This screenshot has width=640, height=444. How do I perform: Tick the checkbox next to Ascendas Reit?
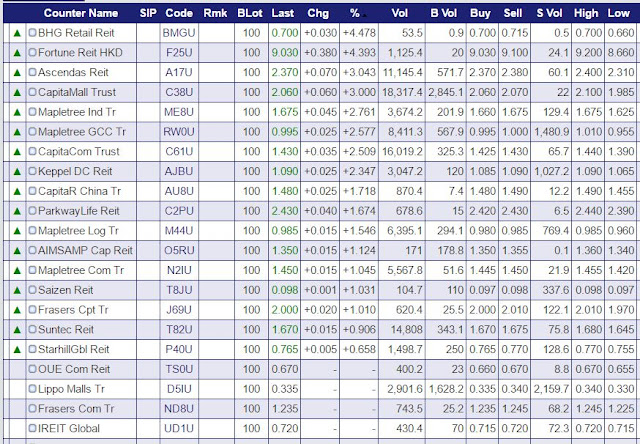coord(33,72)
